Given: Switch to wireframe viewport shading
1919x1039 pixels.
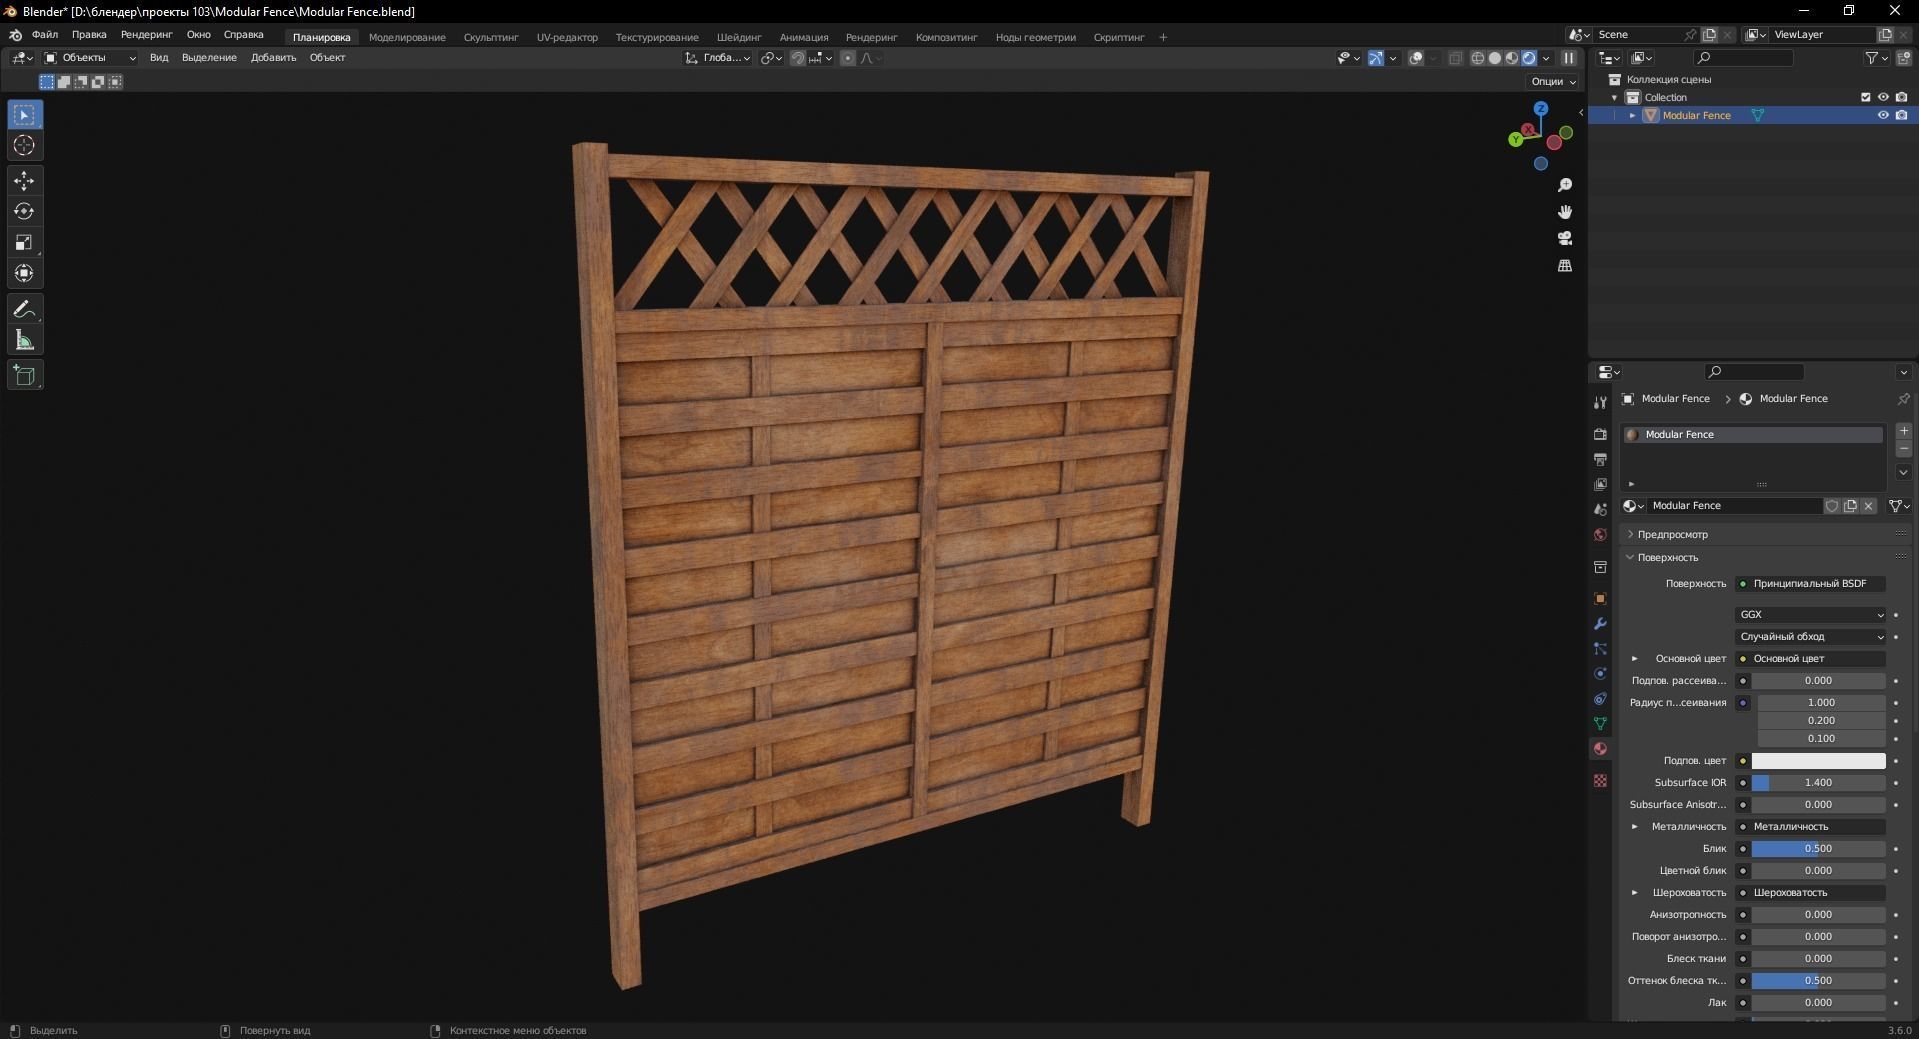Looking at the screenshot, I should tap(1477, 58).
